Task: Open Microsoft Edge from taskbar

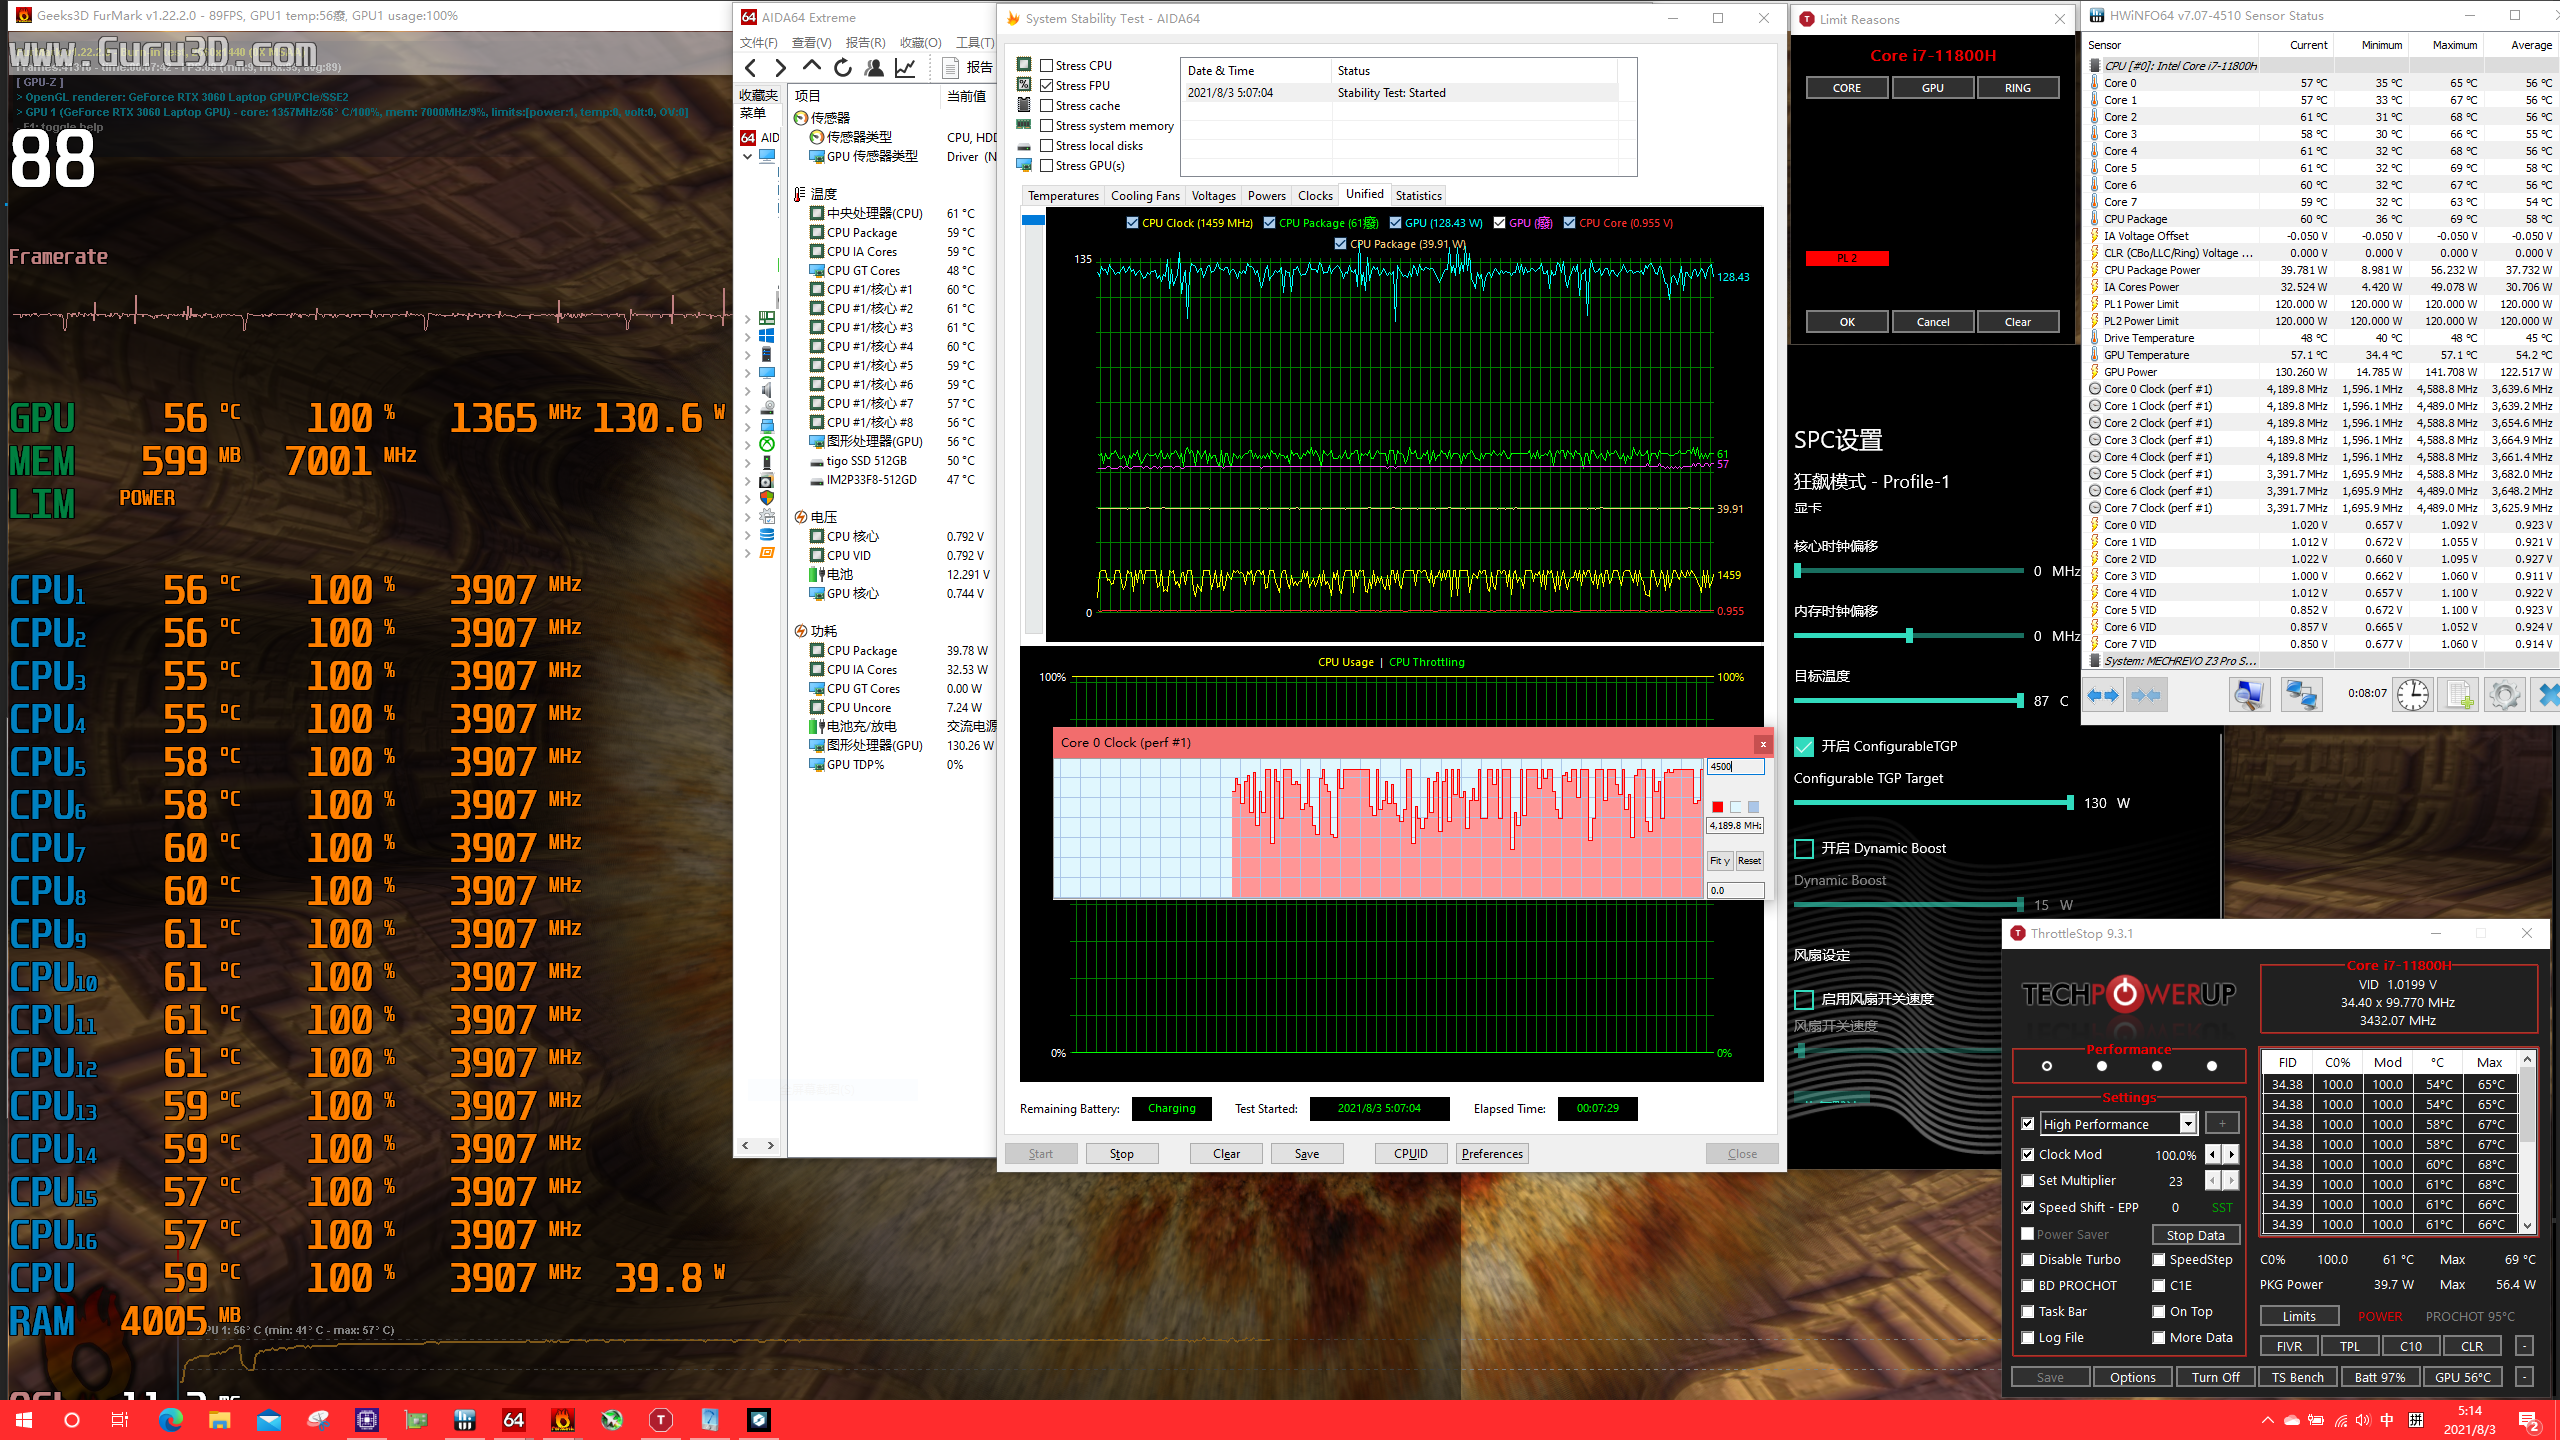Action: point(171,1420)
